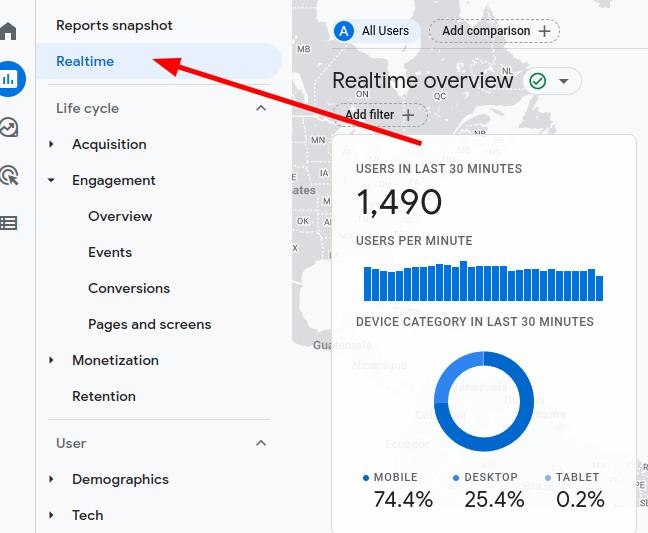Click the plus icon in Add comparison
The width and height of the screenshot is (648, 533).
tap(545, 31)
